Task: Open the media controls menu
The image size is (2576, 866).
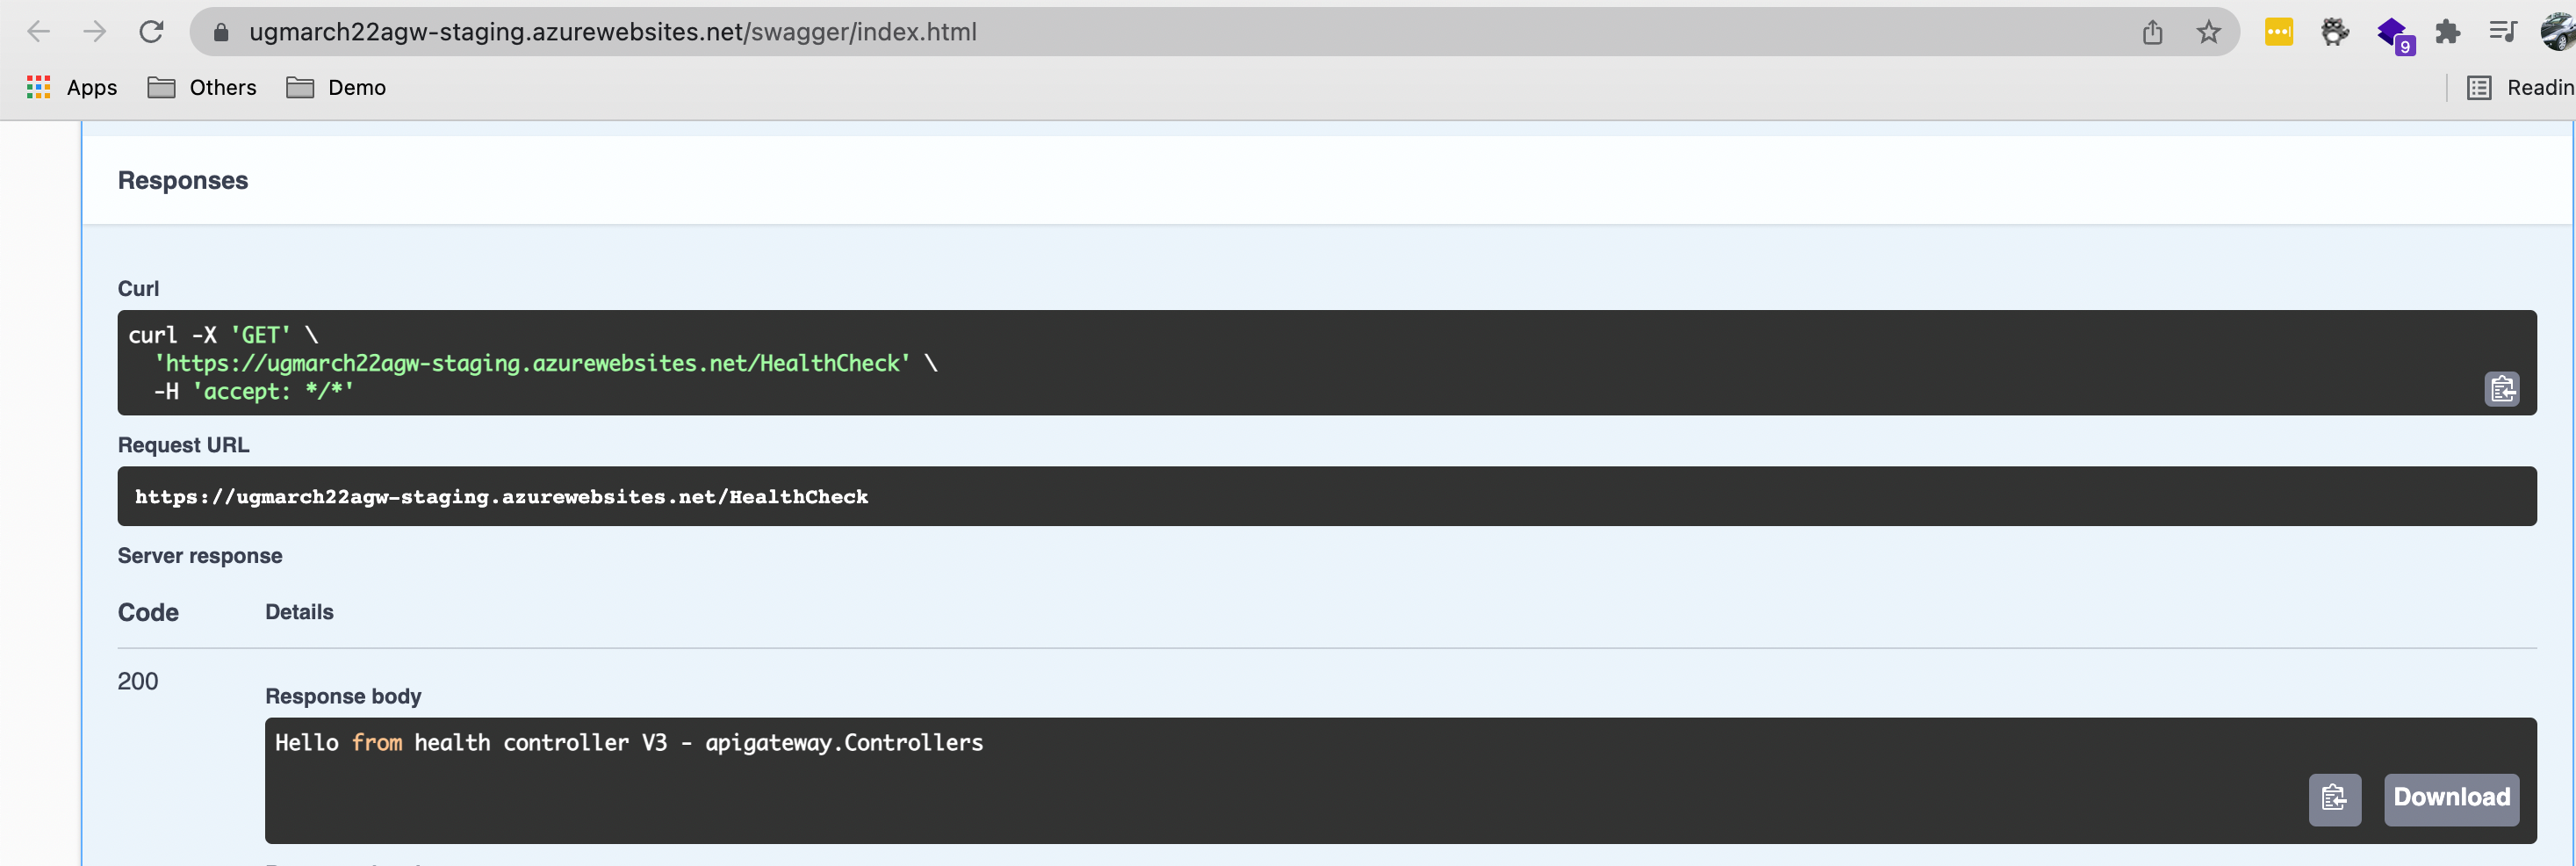Action: pyautogui.click(x=2502, y=32)
